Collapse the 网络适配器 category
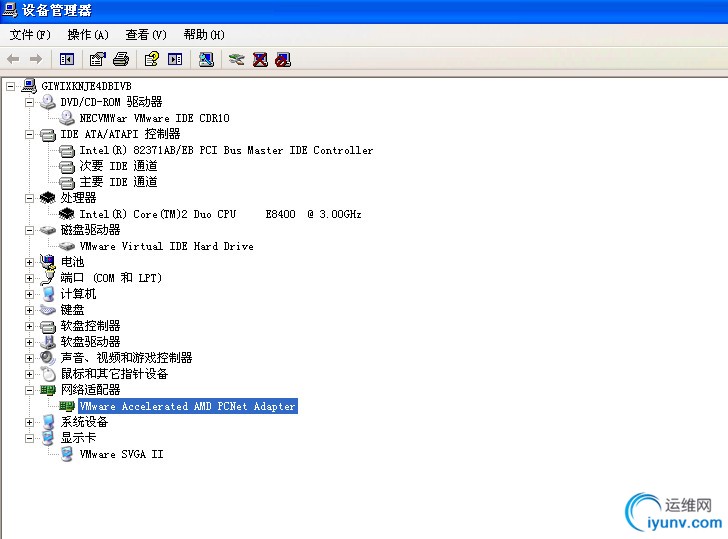The image size is (728, 539). pos(29,390)
